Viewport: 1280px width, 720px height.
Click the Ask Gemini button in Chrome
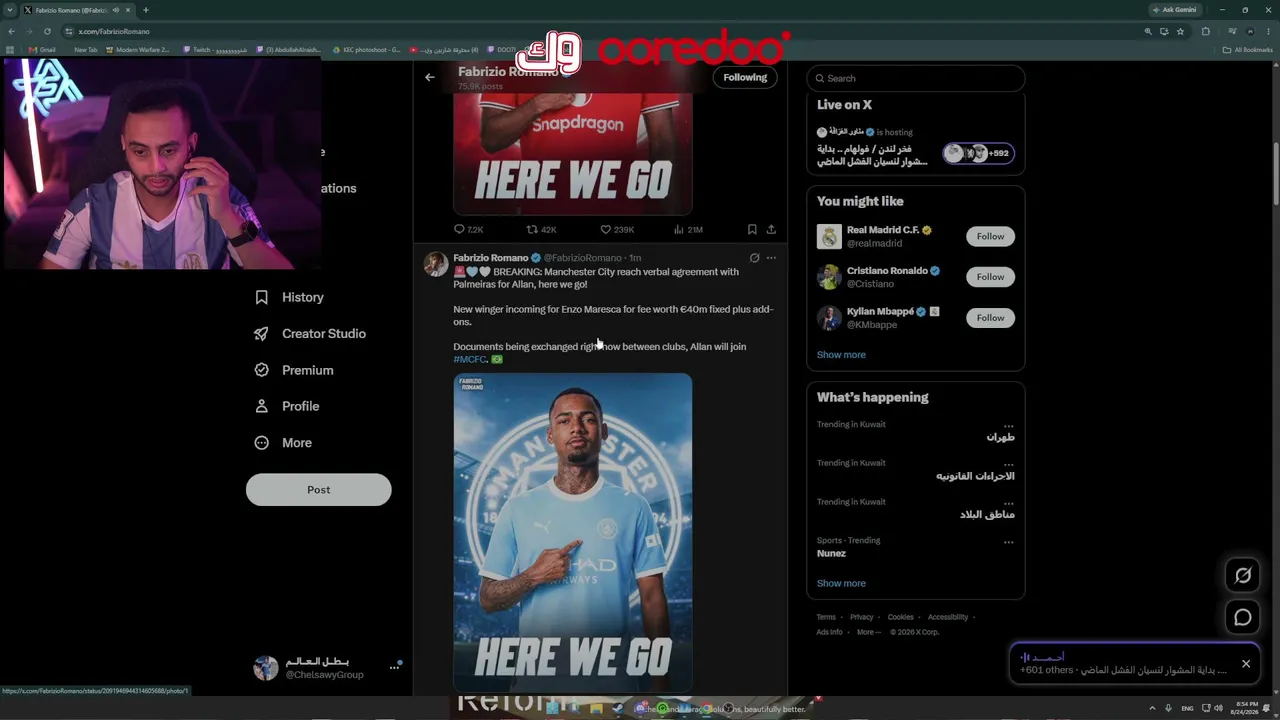coord(1175,10)
